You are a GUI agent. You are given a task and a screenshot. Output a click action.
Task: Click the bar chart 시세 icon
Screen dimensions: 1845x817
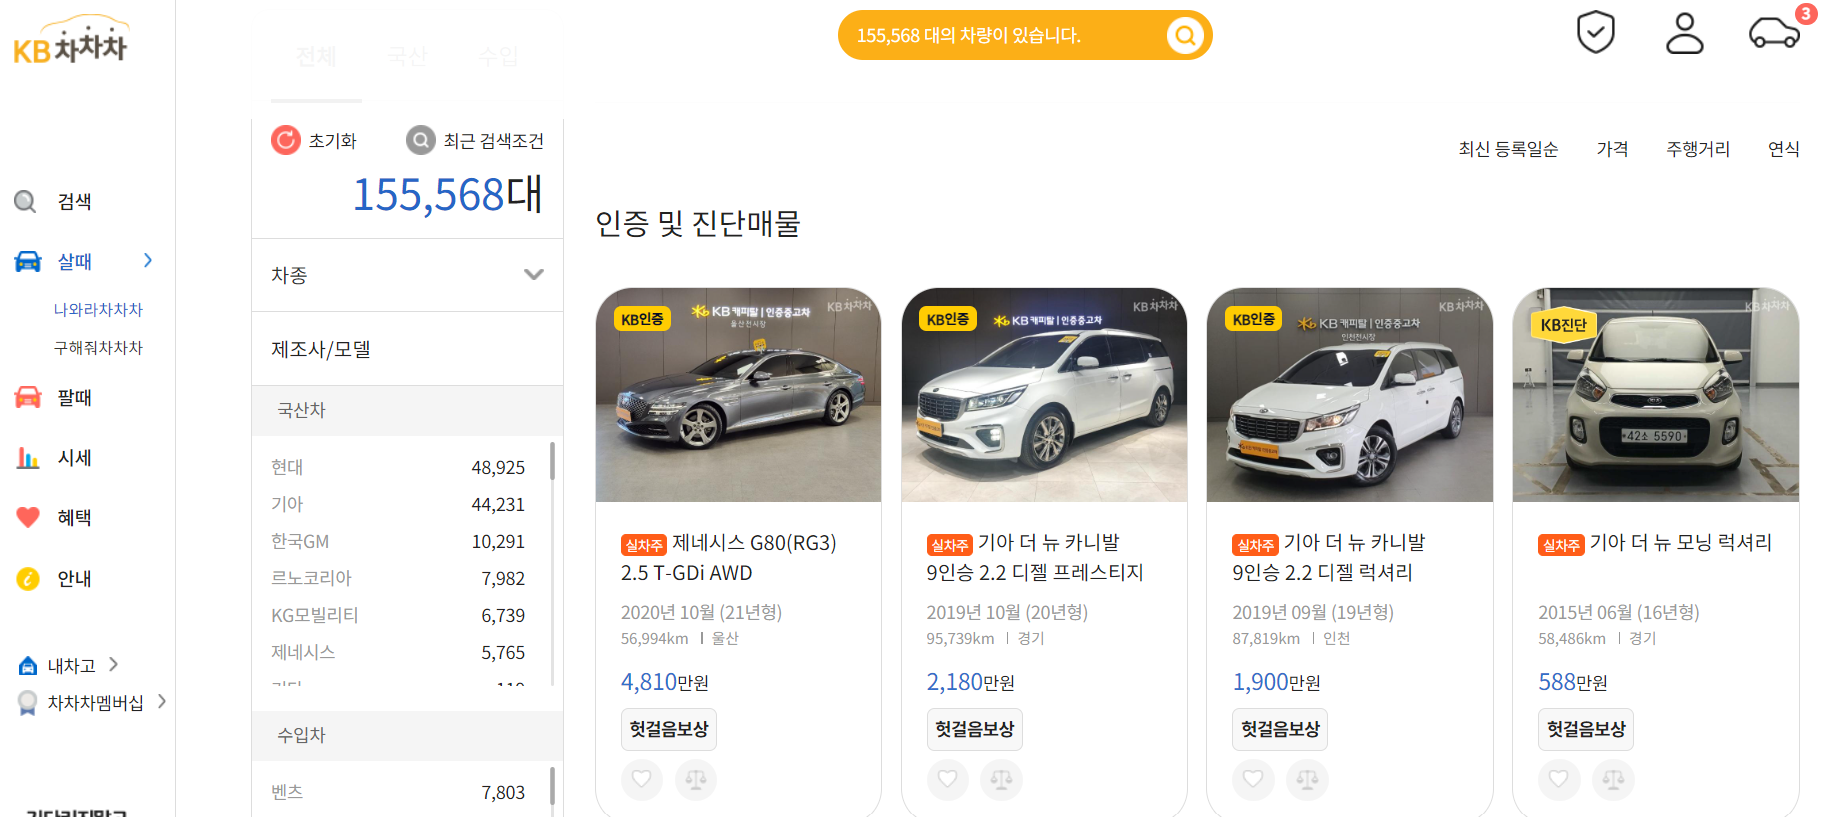[x=28, y=458]
